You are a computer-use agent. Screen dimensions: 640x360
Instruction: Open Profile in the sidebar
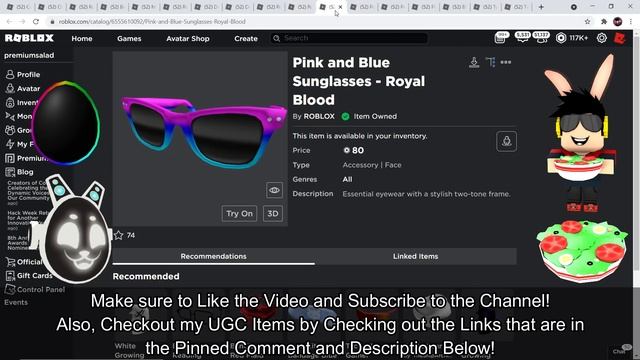click(x=23, y=74)
